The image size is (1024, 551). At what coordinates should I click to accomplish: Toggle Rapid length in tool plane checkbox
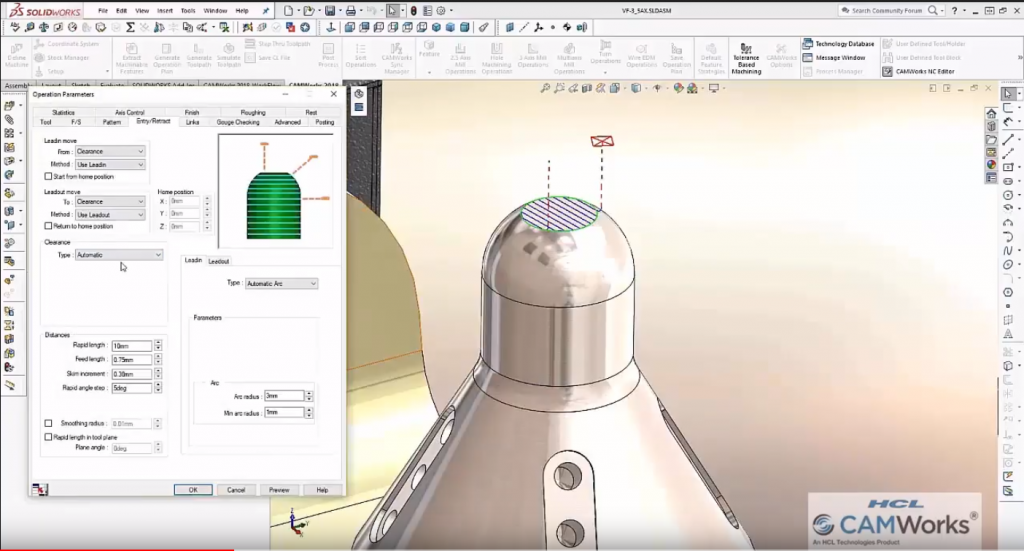coord(48,437)
